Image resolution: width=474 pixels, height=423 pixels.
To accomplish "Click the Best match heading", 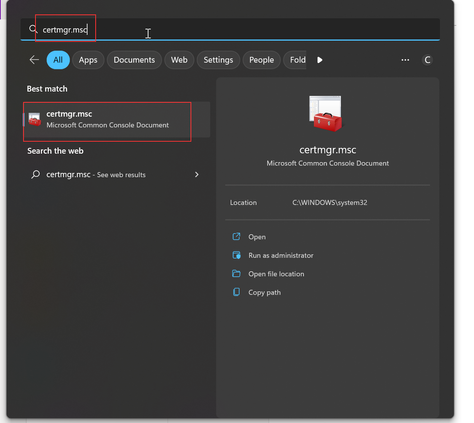I will 47,89.
